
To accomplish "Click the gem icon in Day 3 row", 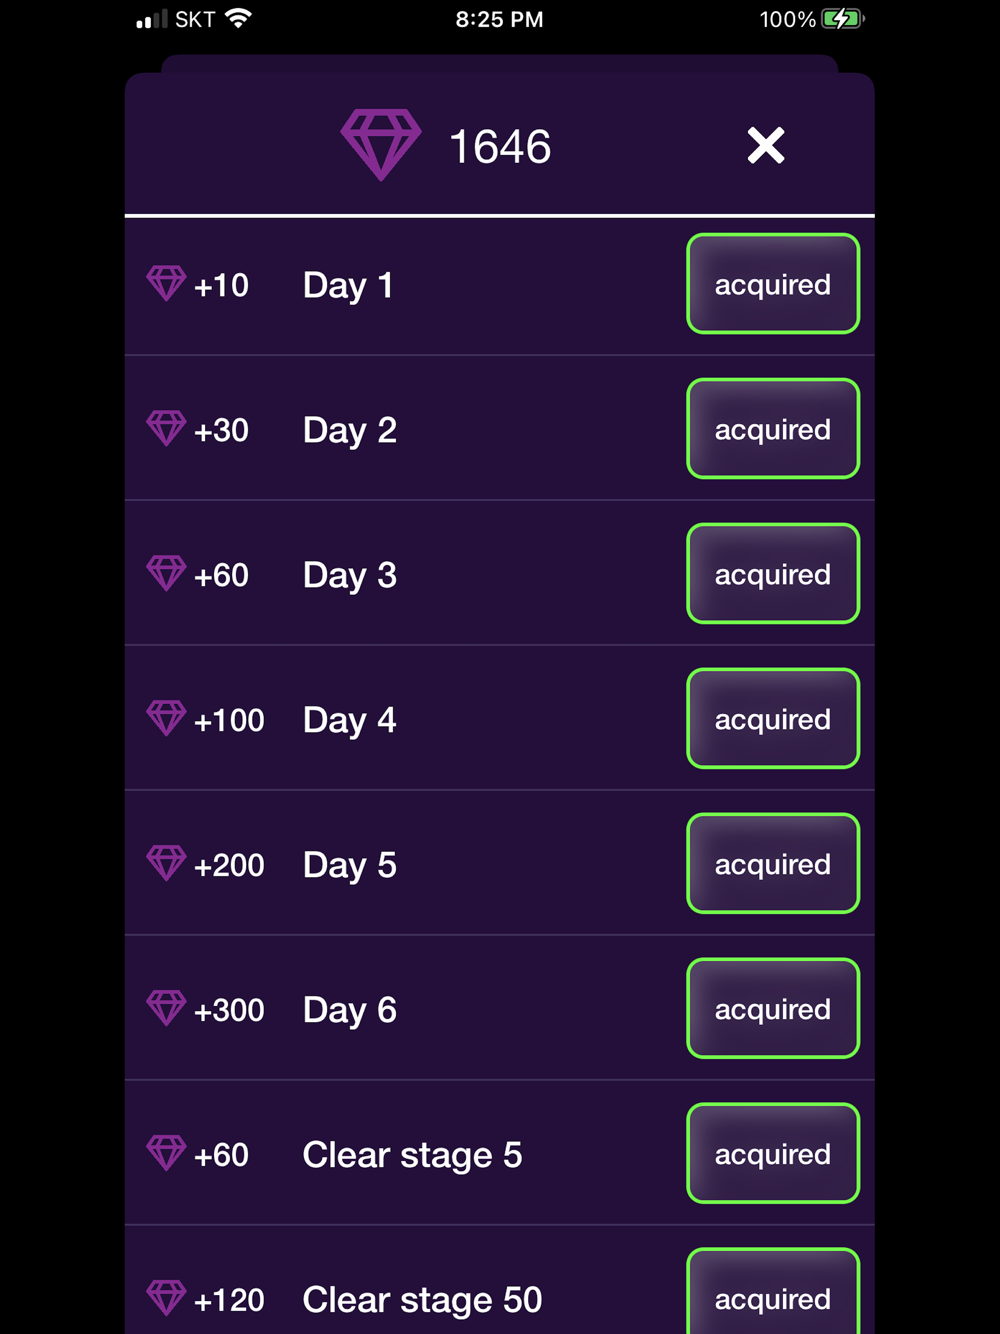I will [166, 573].
